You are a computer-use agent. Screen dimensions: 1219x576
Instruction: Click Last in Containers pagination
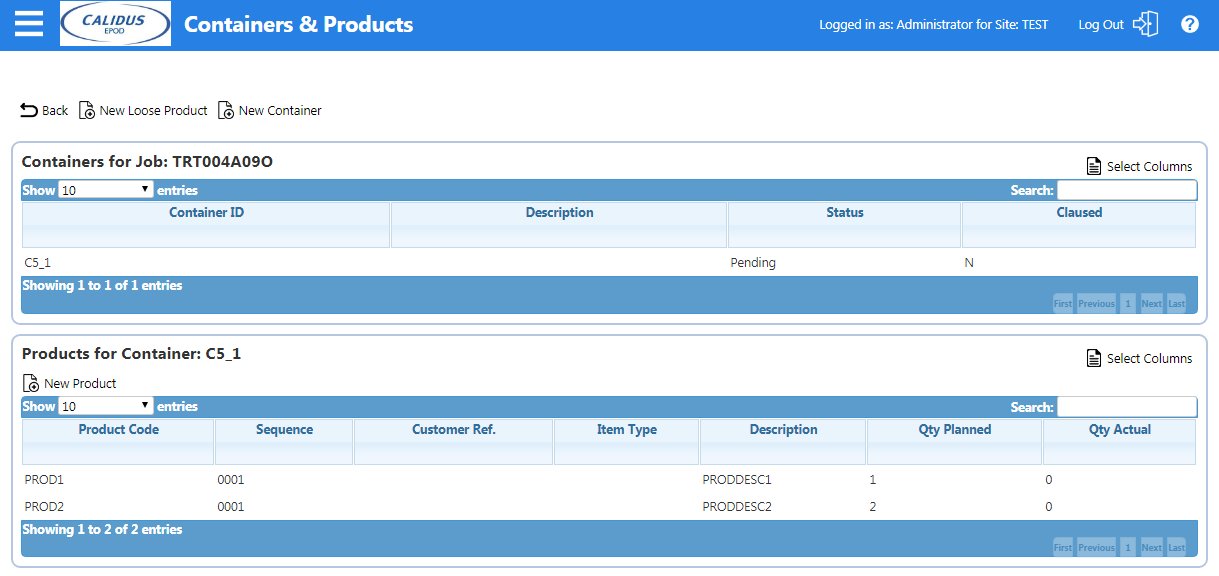[1176, 304]
